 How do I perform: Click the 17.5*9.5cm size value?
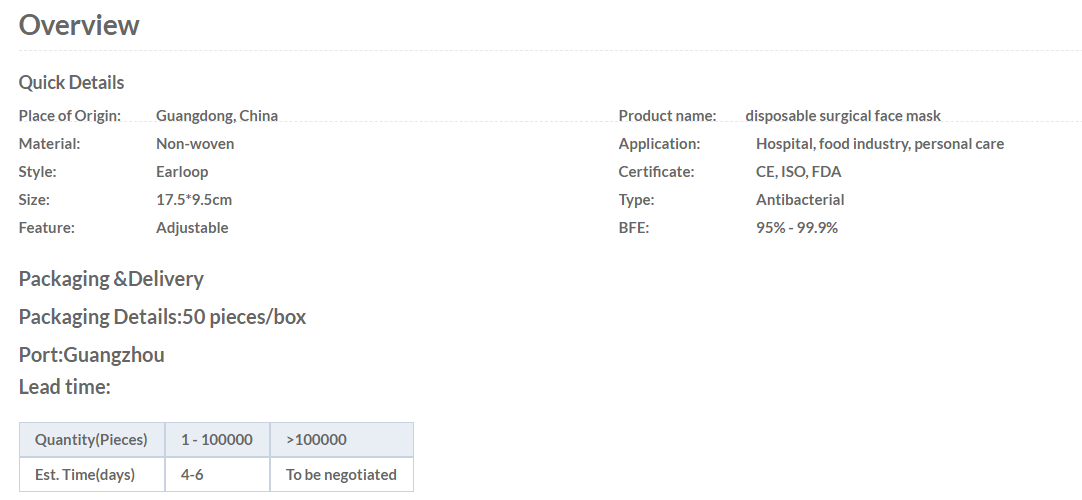click(x=194, y=200)
